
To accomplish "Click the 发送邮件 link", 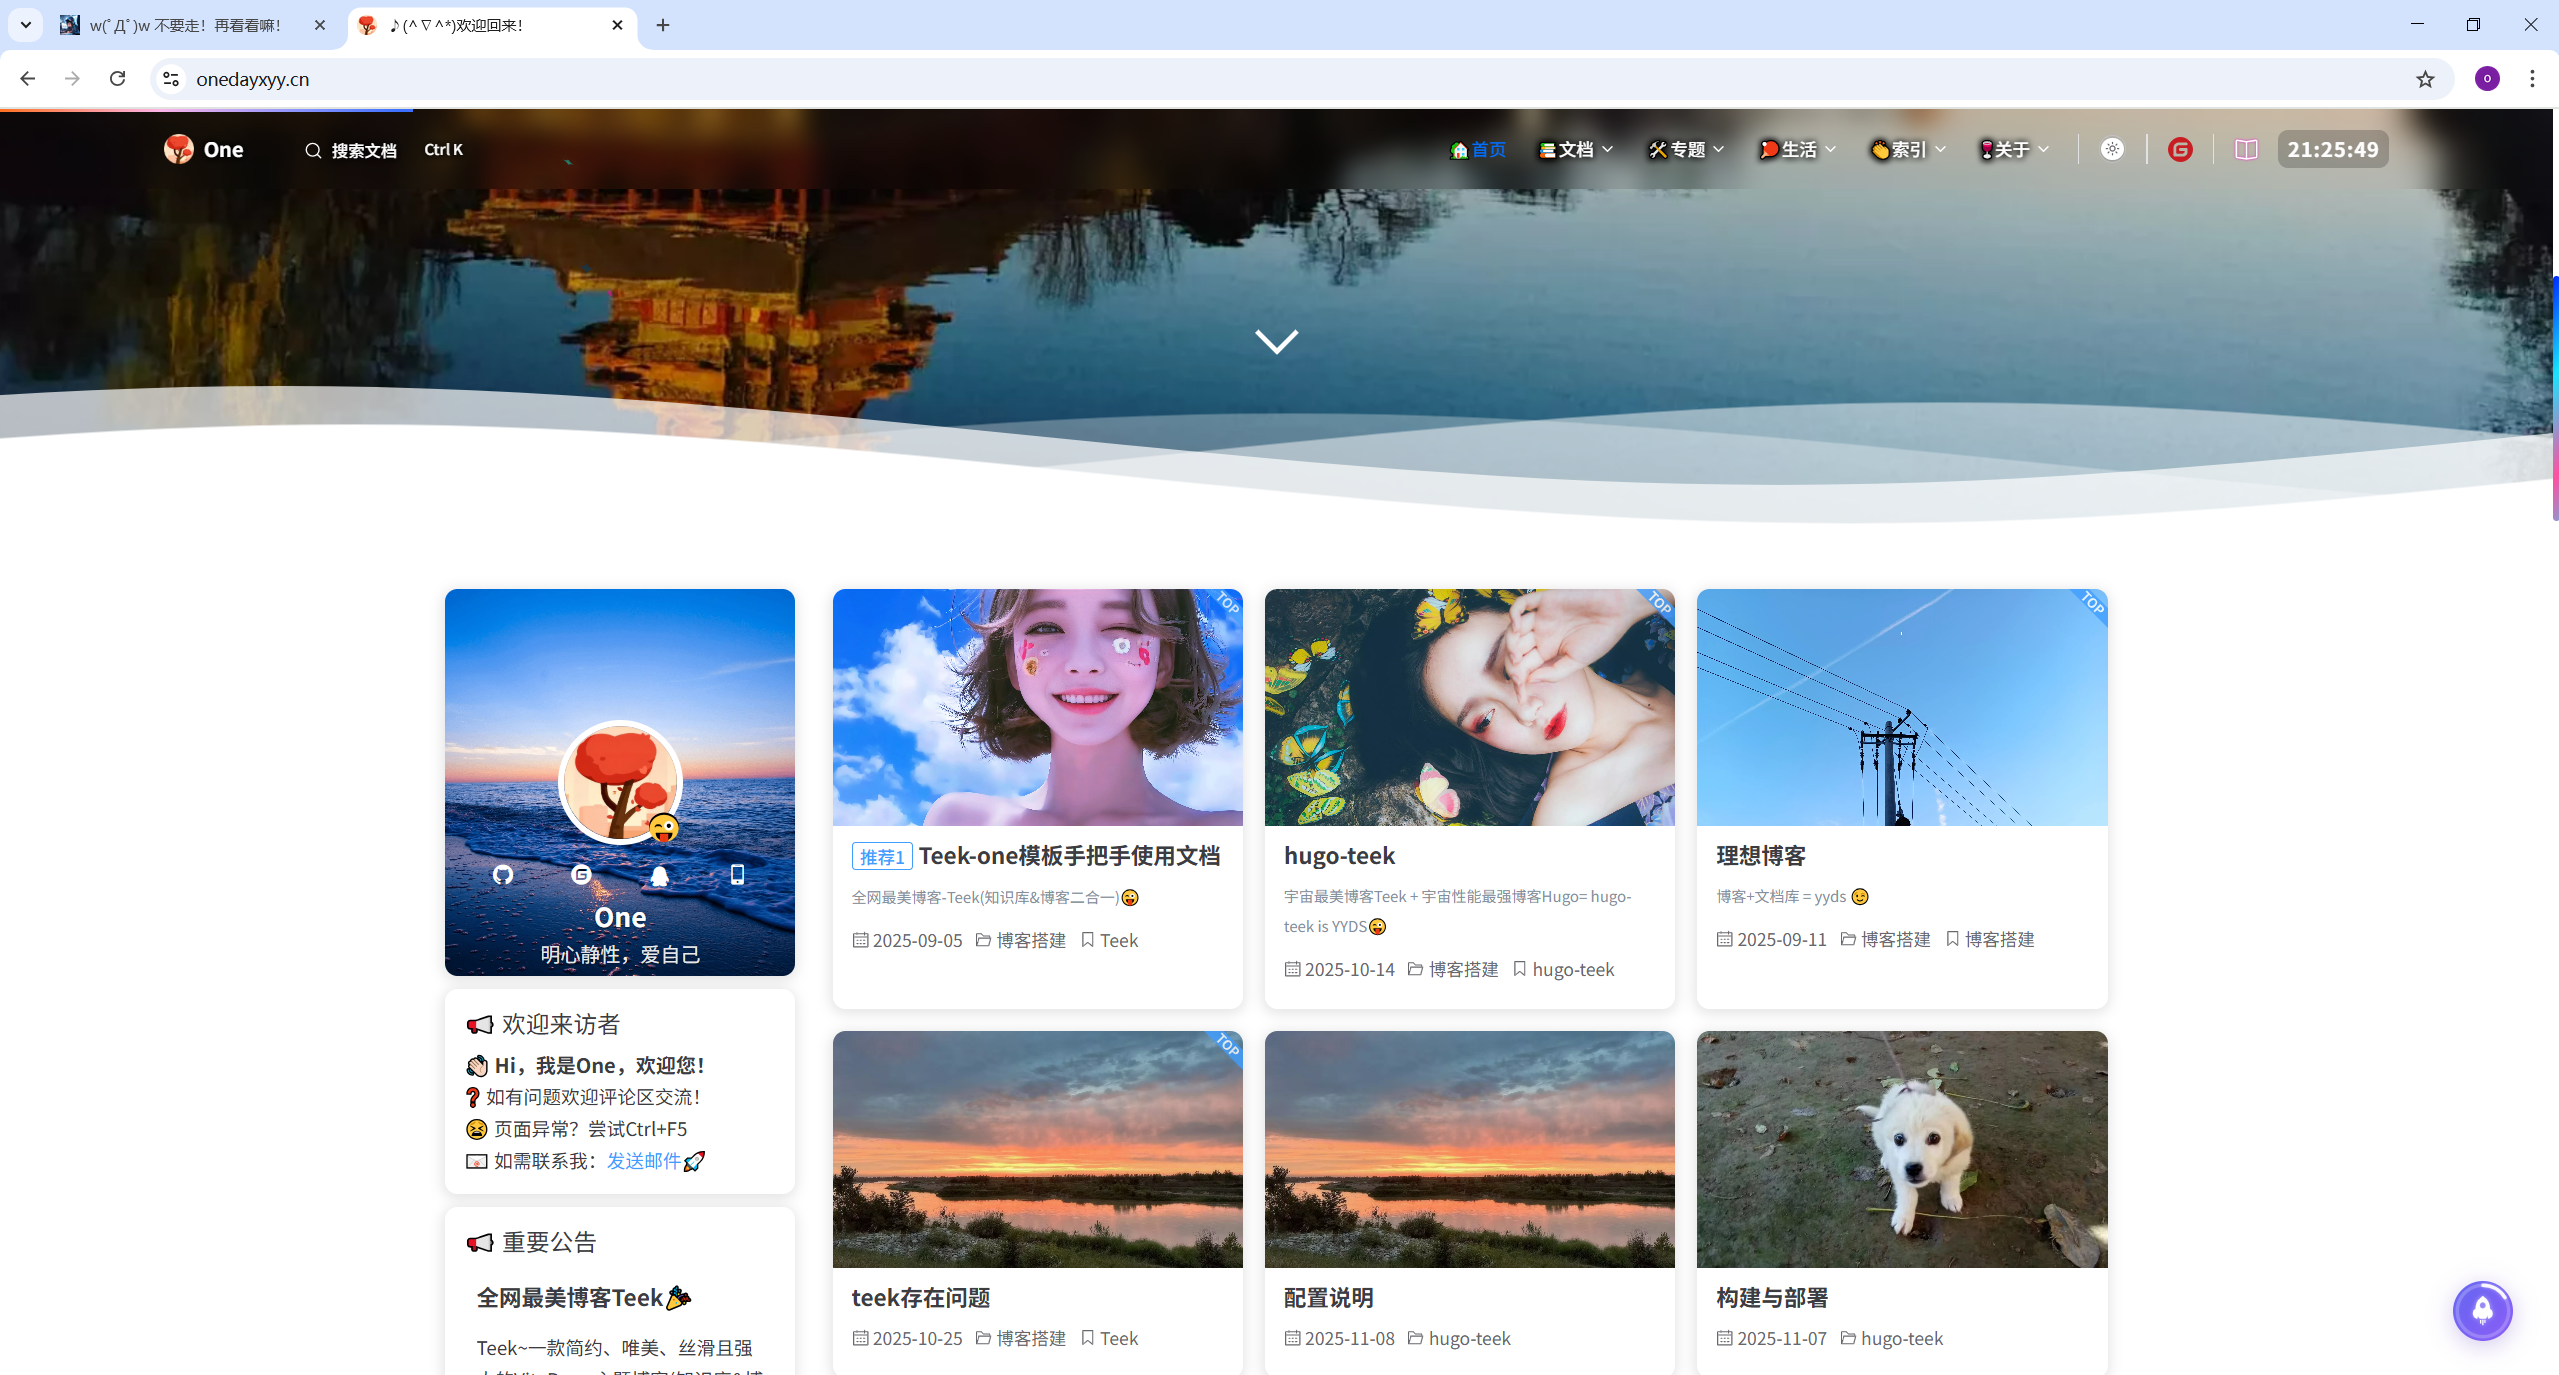I will [x=644, y=1161].
